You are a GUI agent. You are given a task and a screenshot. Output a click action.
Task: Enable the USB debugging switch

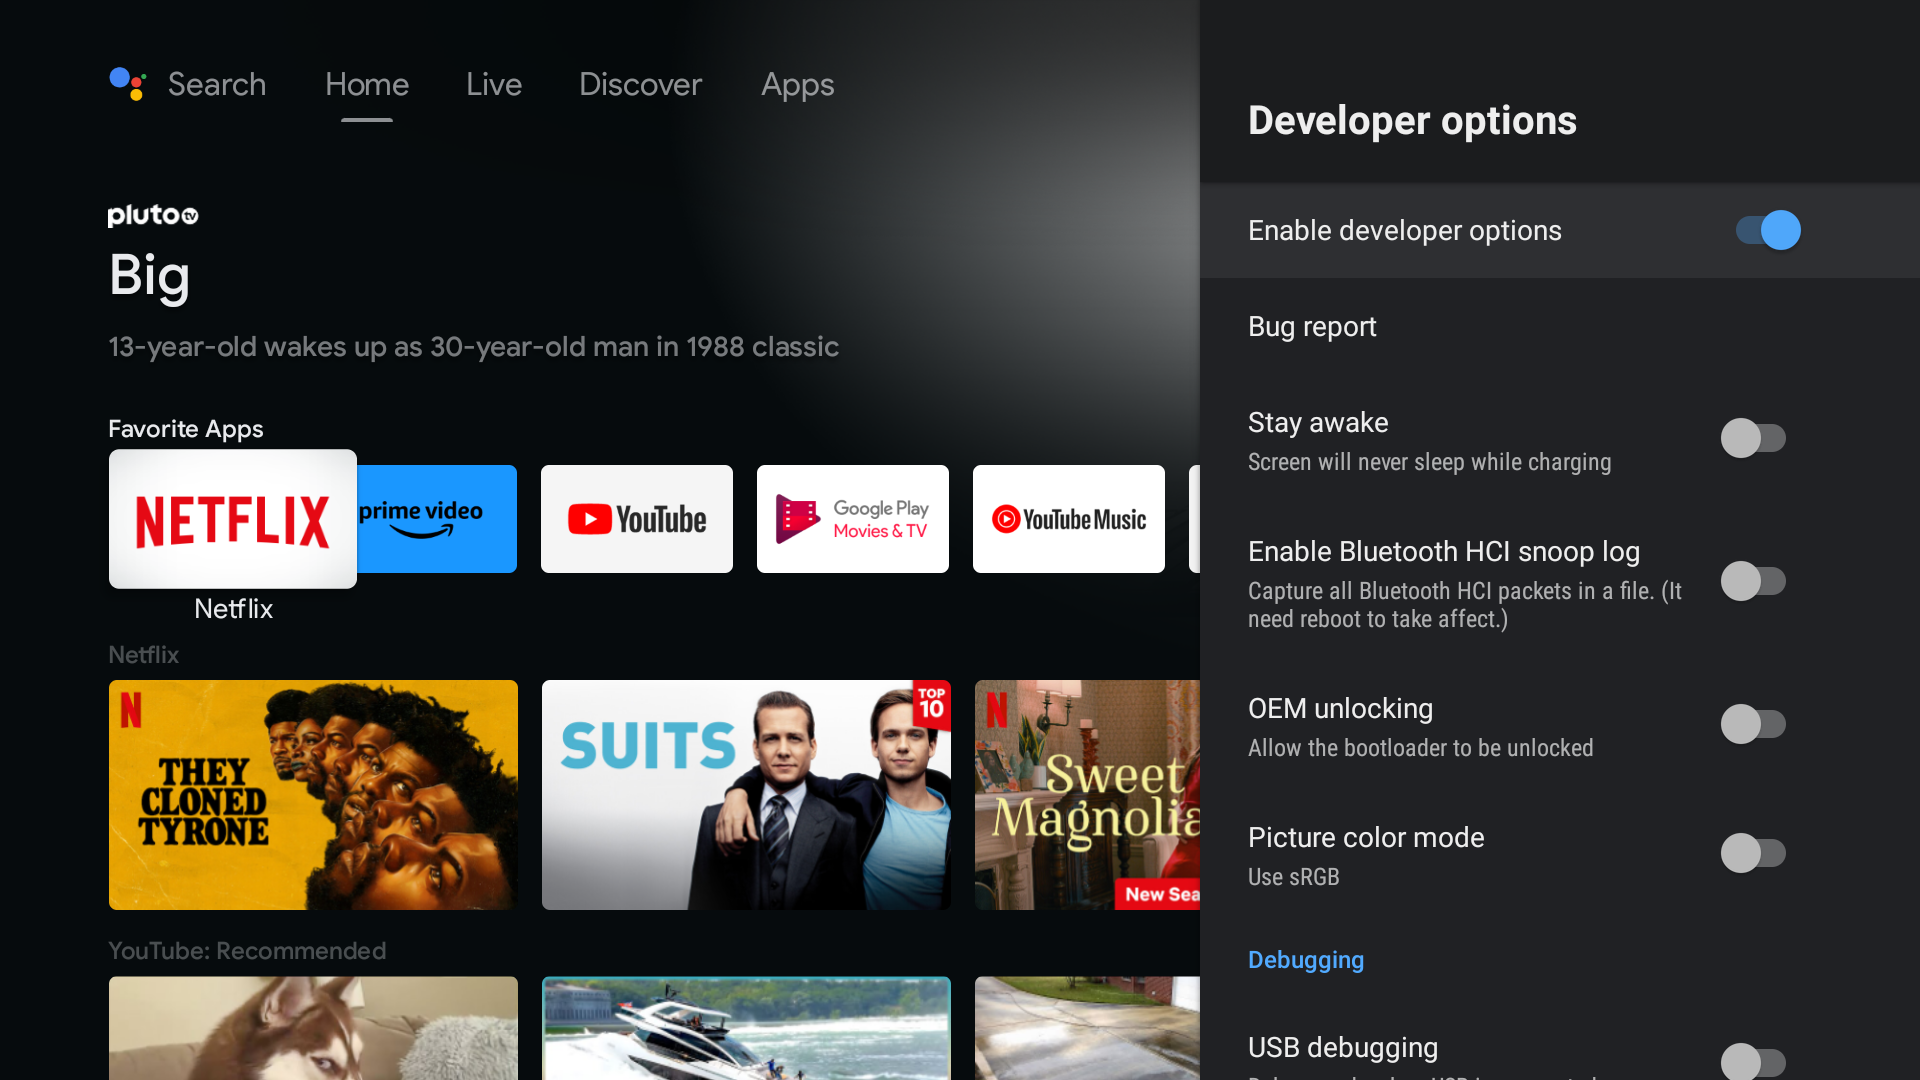(1752, 1060)
